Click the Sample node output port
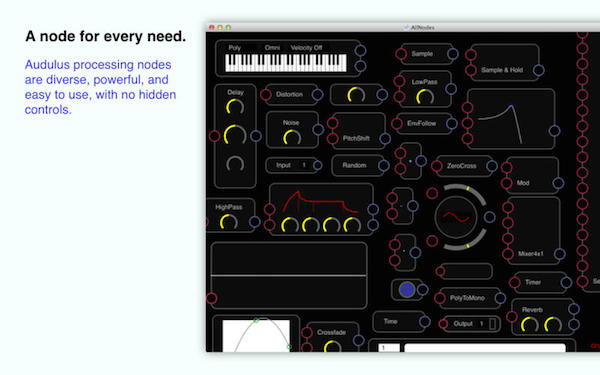The height and width of the screenshot is (375, 600). coord(453,54)
